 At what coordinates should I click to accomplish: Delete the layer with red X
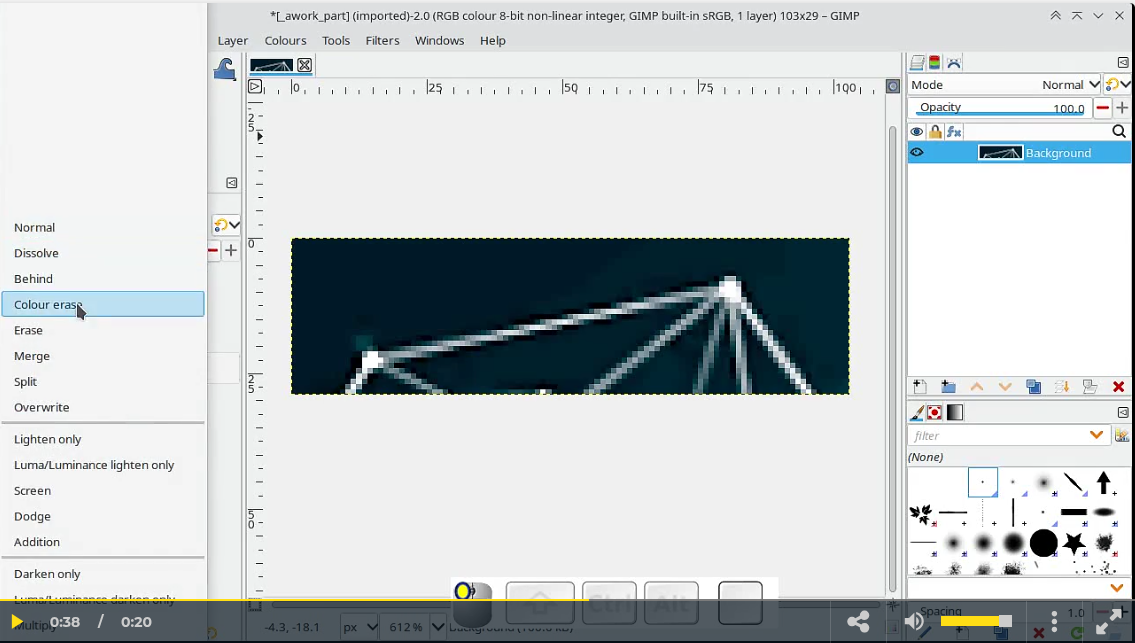[x=1118, y=387]
